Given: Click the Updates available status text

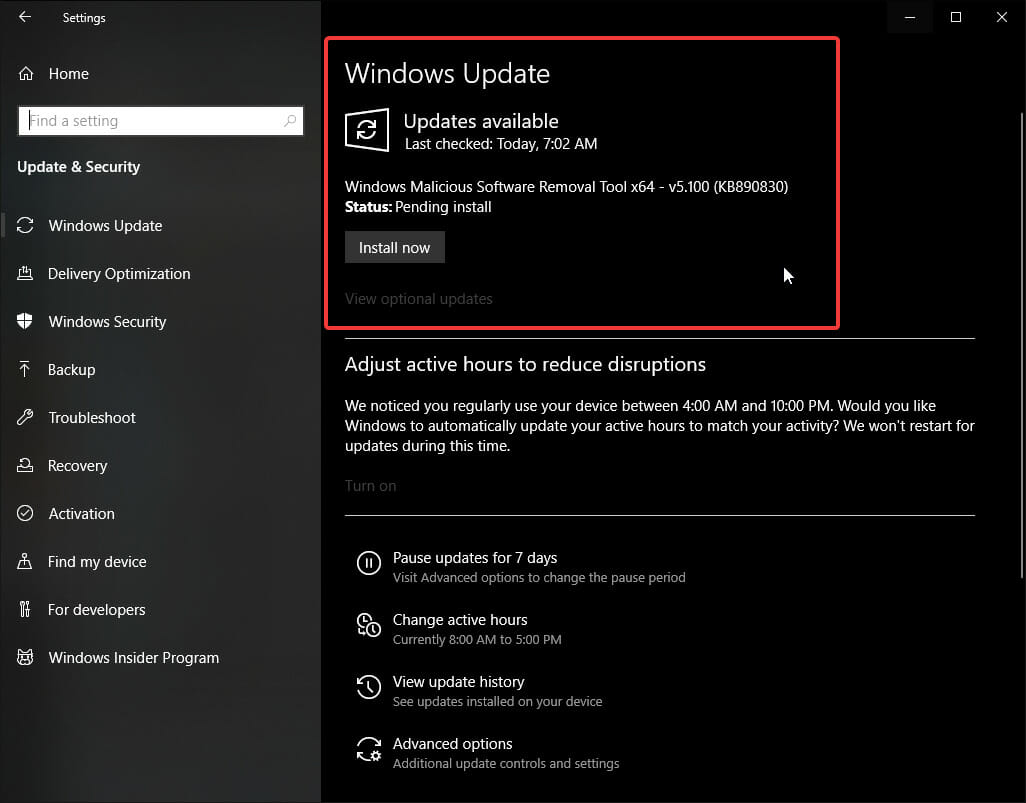Looking at the screenshot, I should pyautogui.click(x=481, y=121).
